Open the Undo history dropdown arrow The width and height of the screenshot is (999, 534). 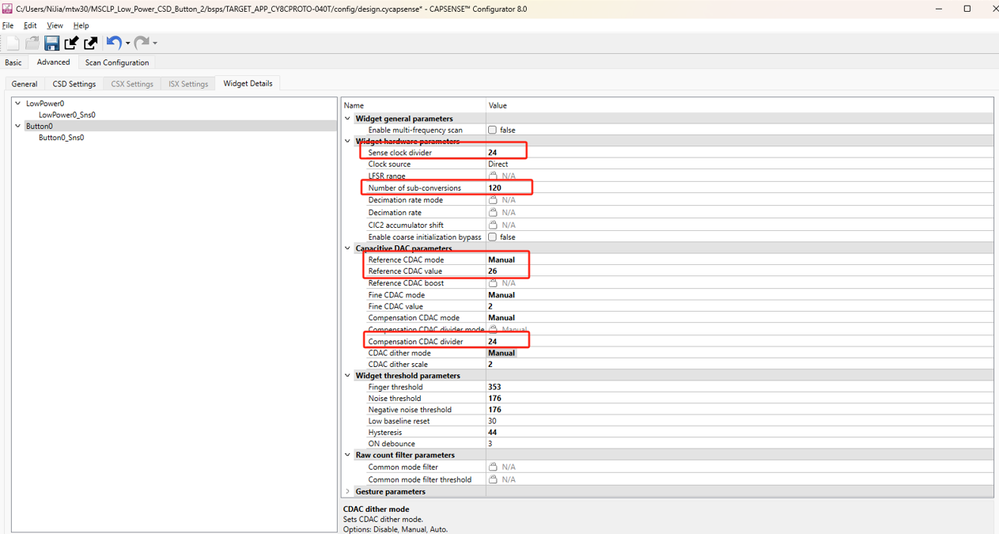click(x=127, y=43)
